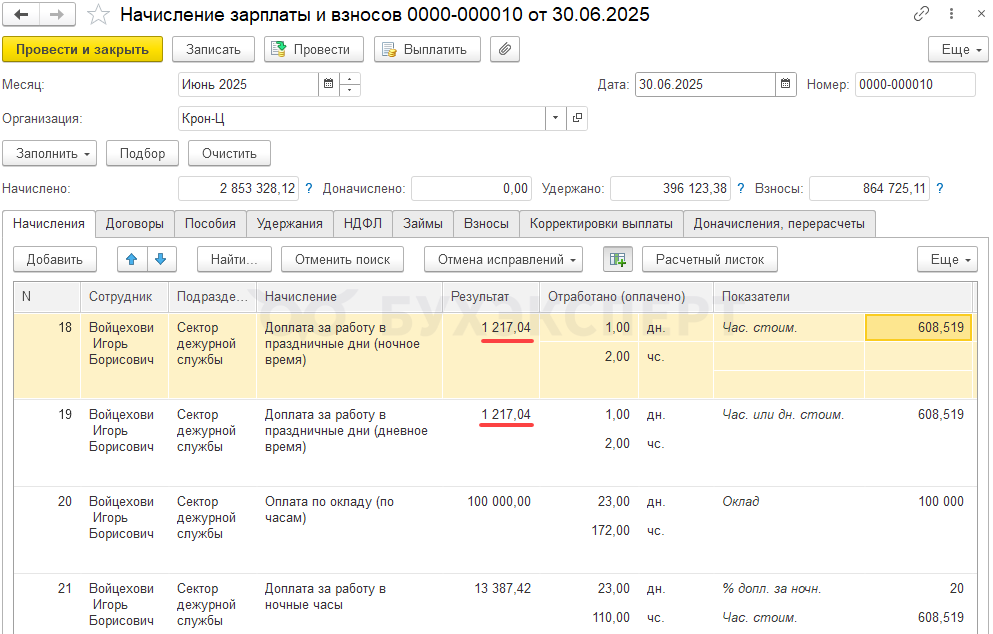Screen dimensions: 993x634
Task: Open the Заполнить dropdown button
Action: [x=49, y=153]
